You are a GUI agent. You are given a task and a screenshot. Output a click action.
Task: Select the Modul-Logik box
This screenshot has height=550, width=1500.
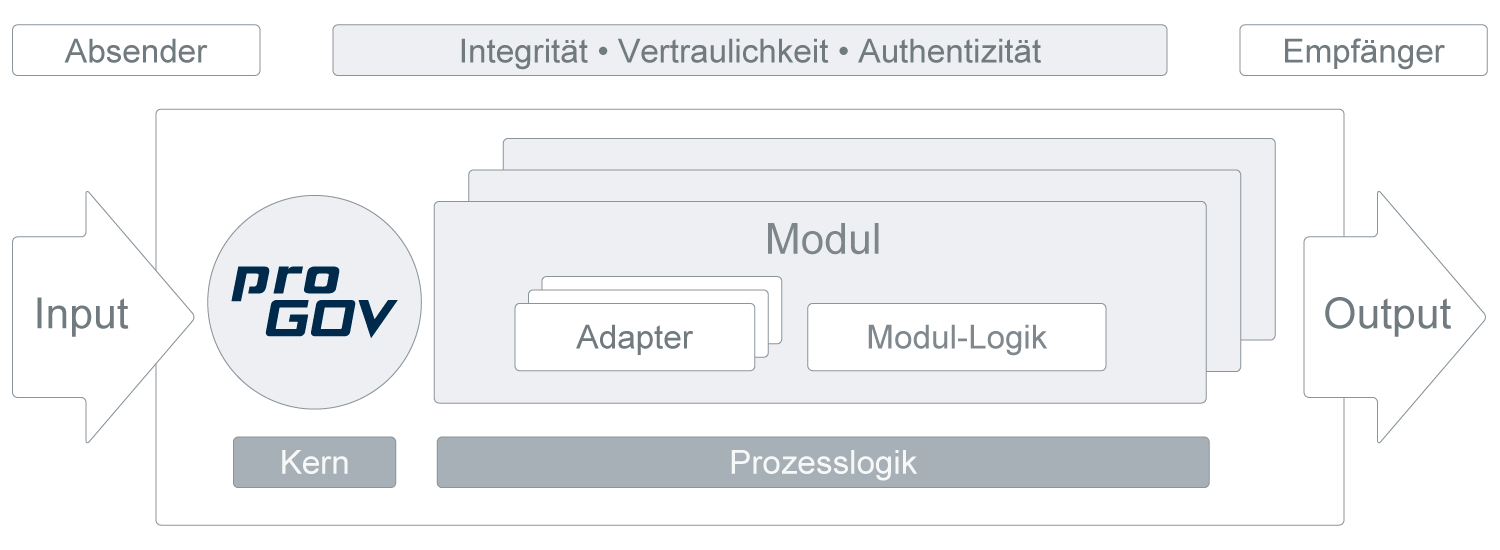click(956, 337)
